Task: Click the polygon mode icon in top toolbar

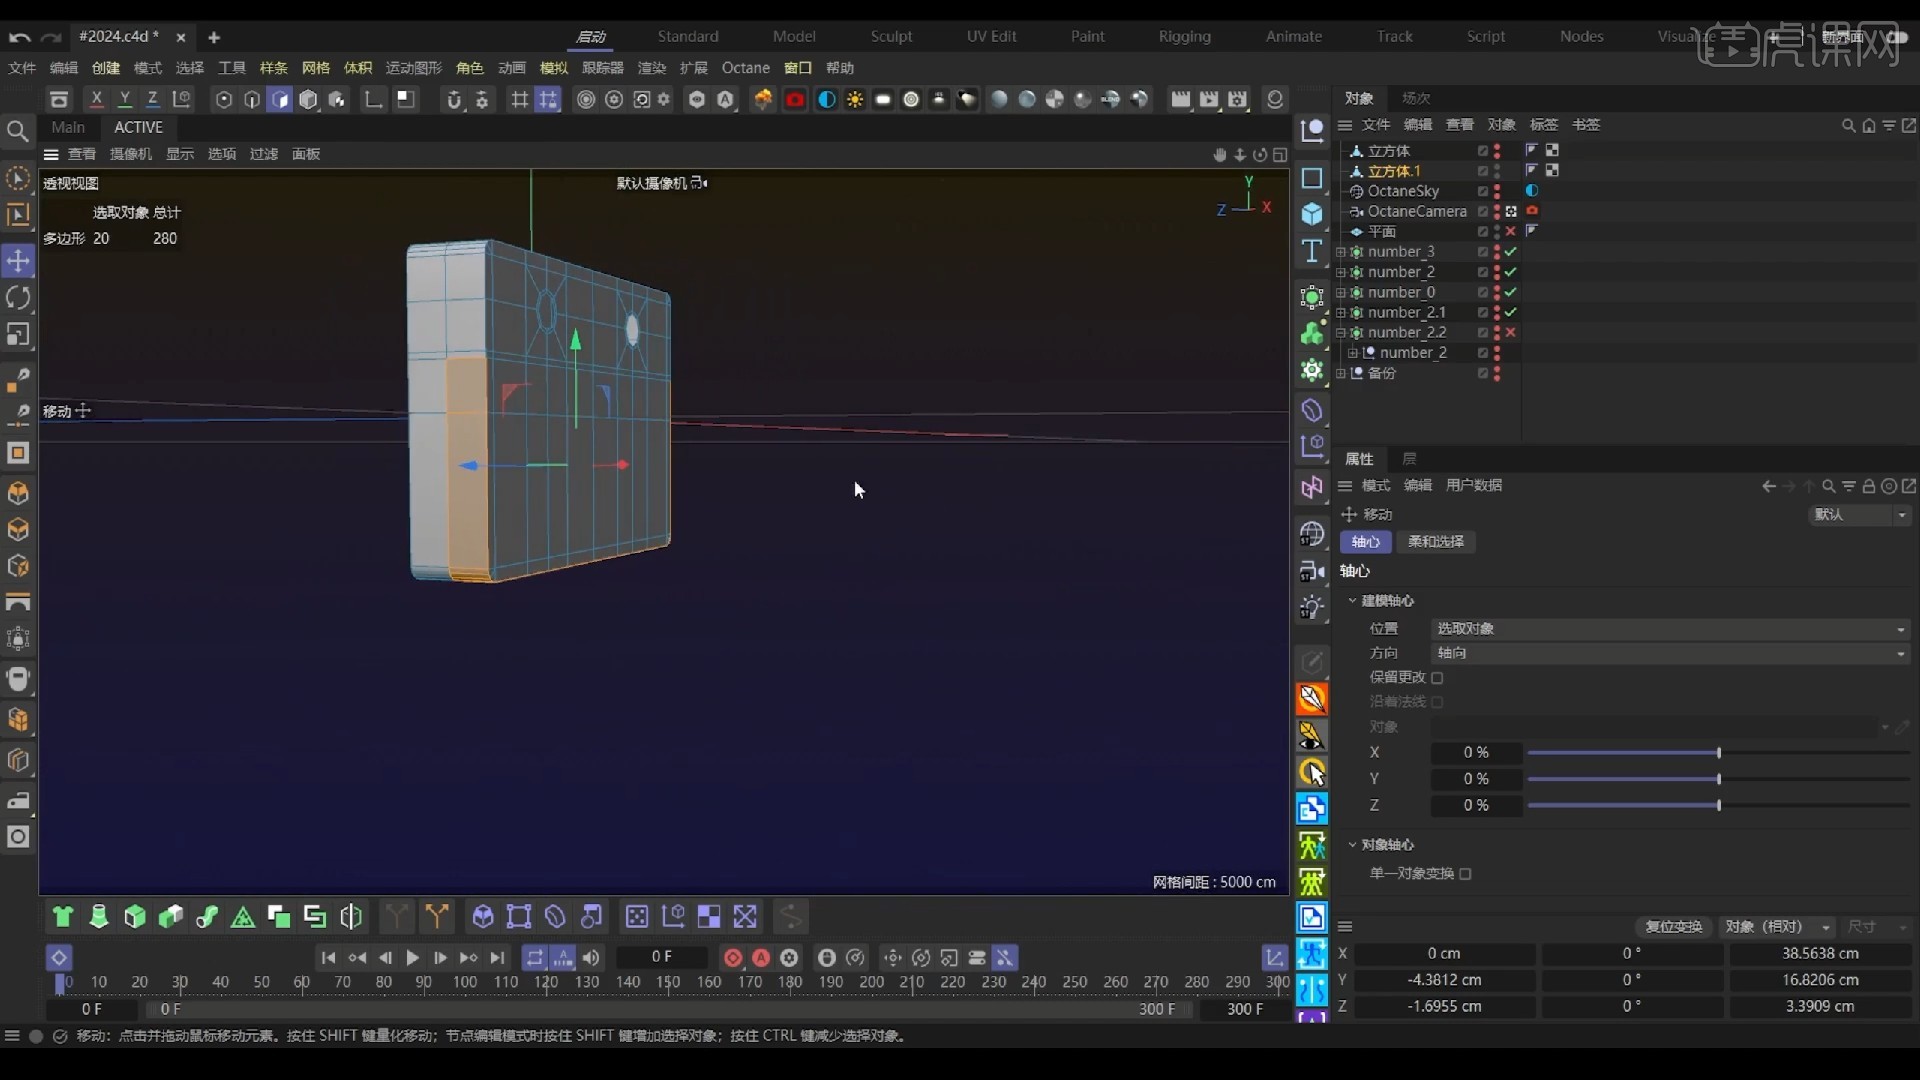Action: pos(280,99)
